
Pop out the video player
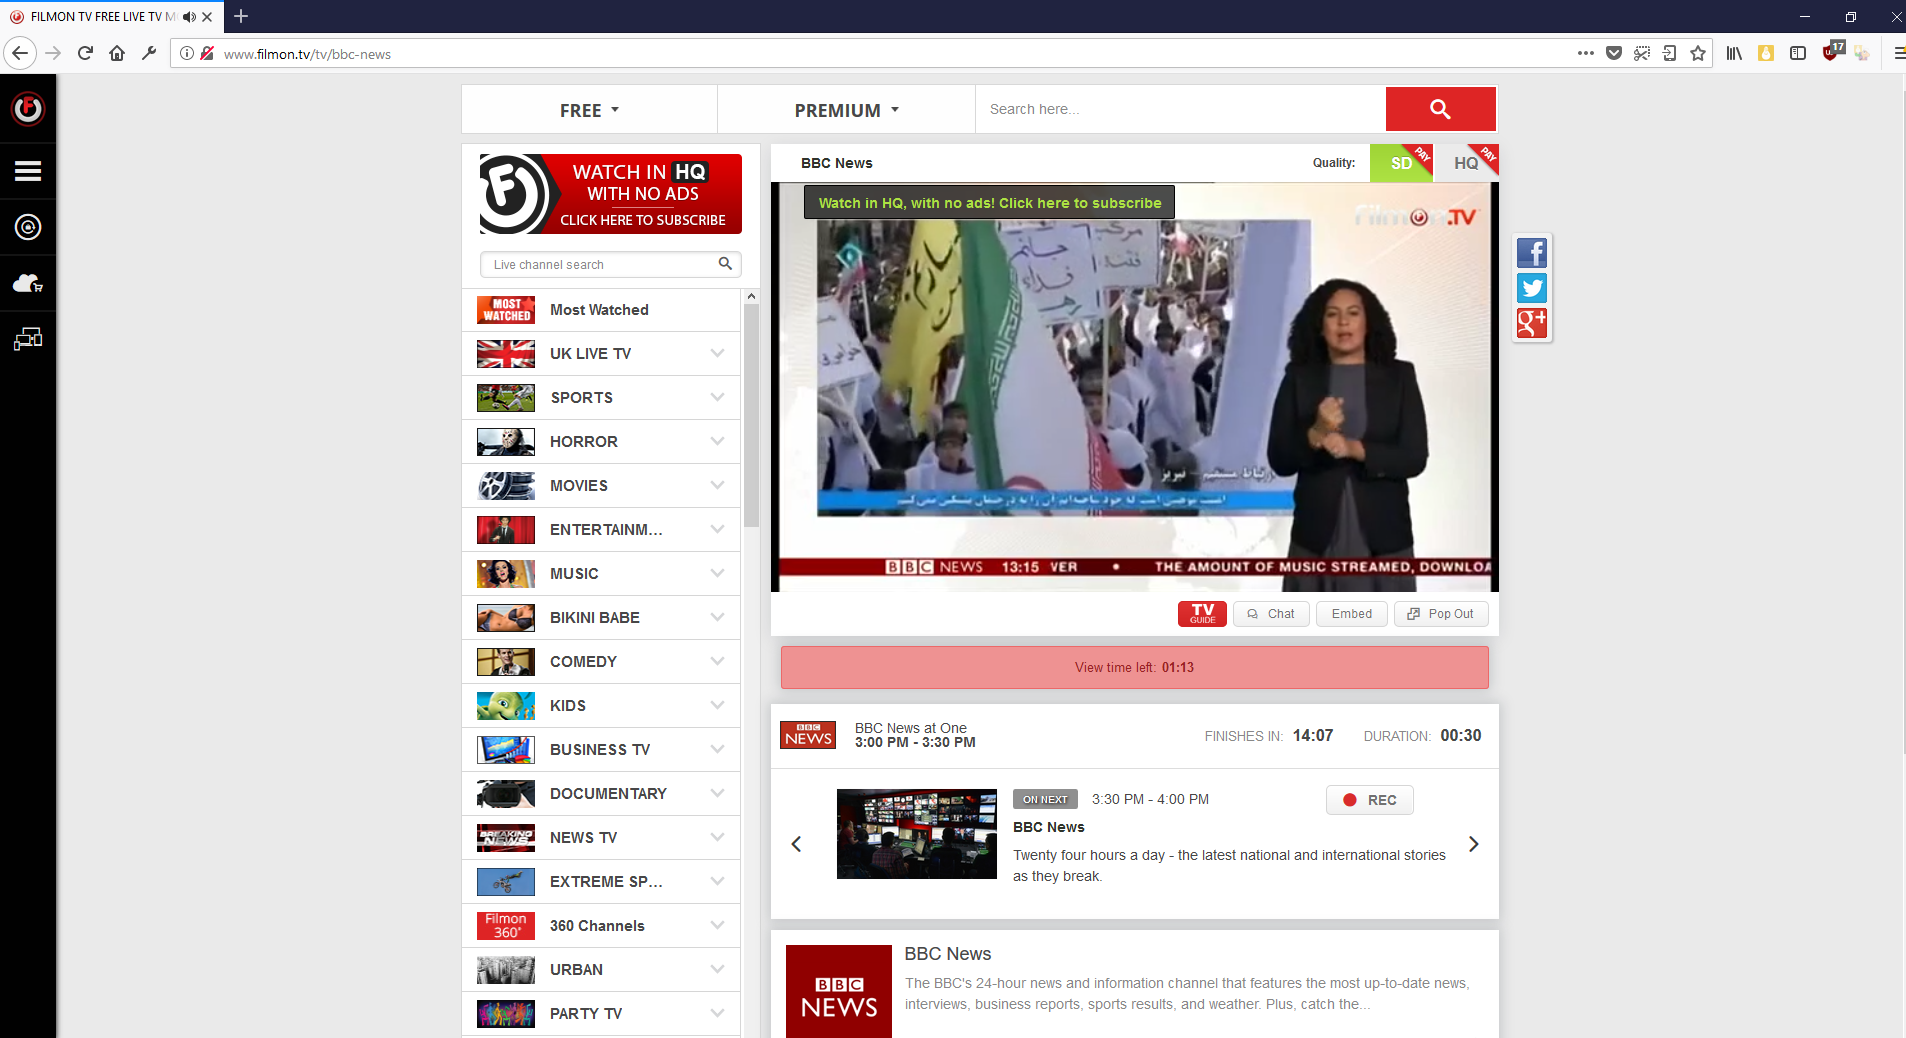tap(1440, 613)
